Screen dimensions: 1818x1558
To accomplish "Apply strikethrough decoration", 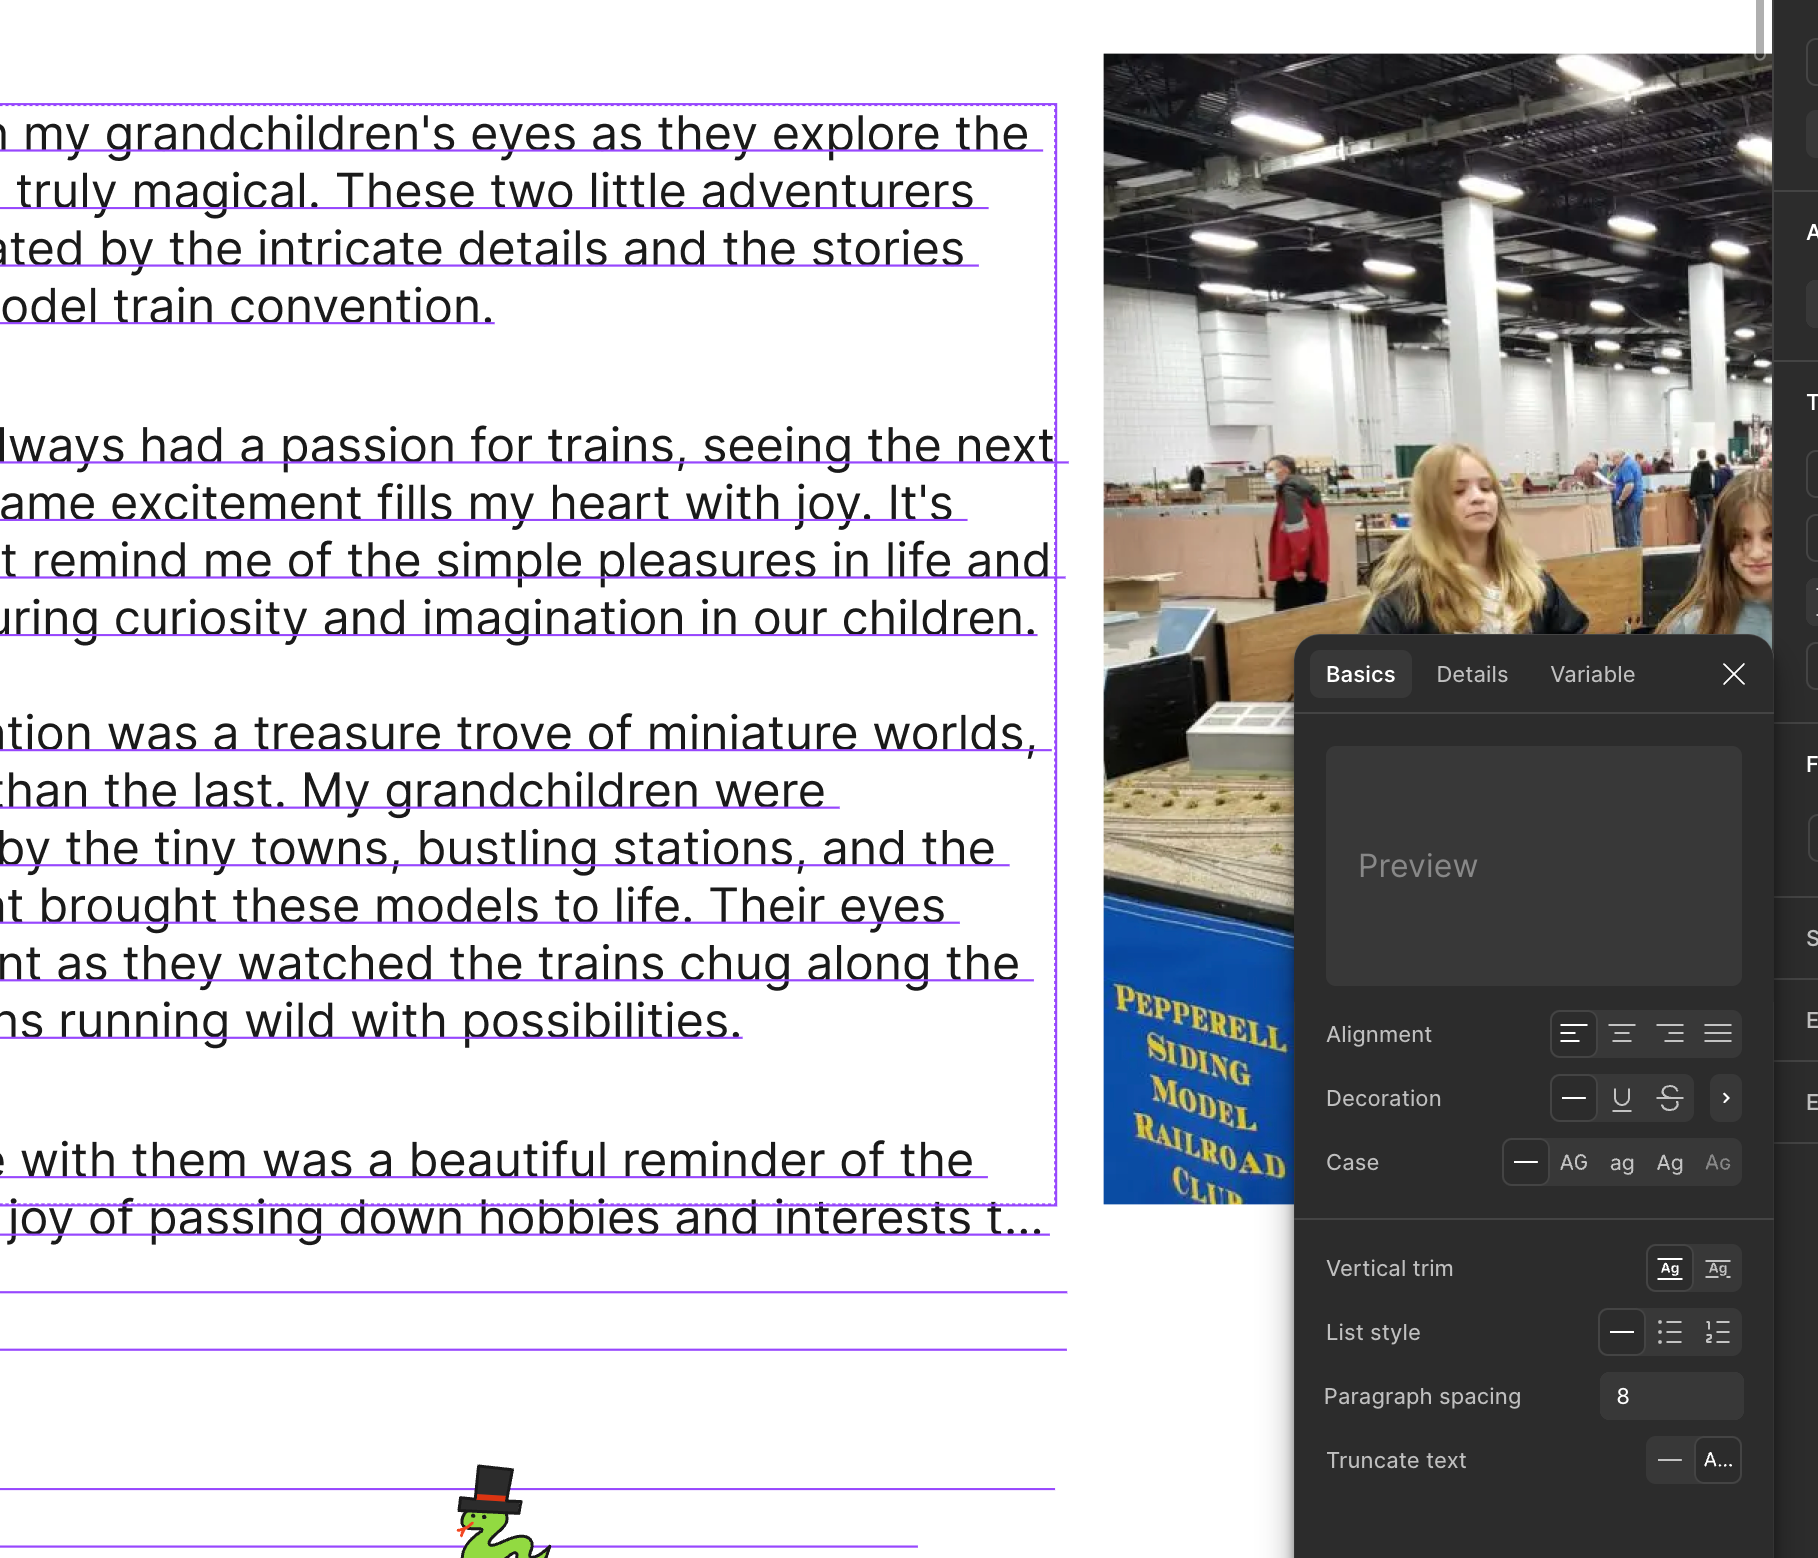I will coord(1670,1098).
